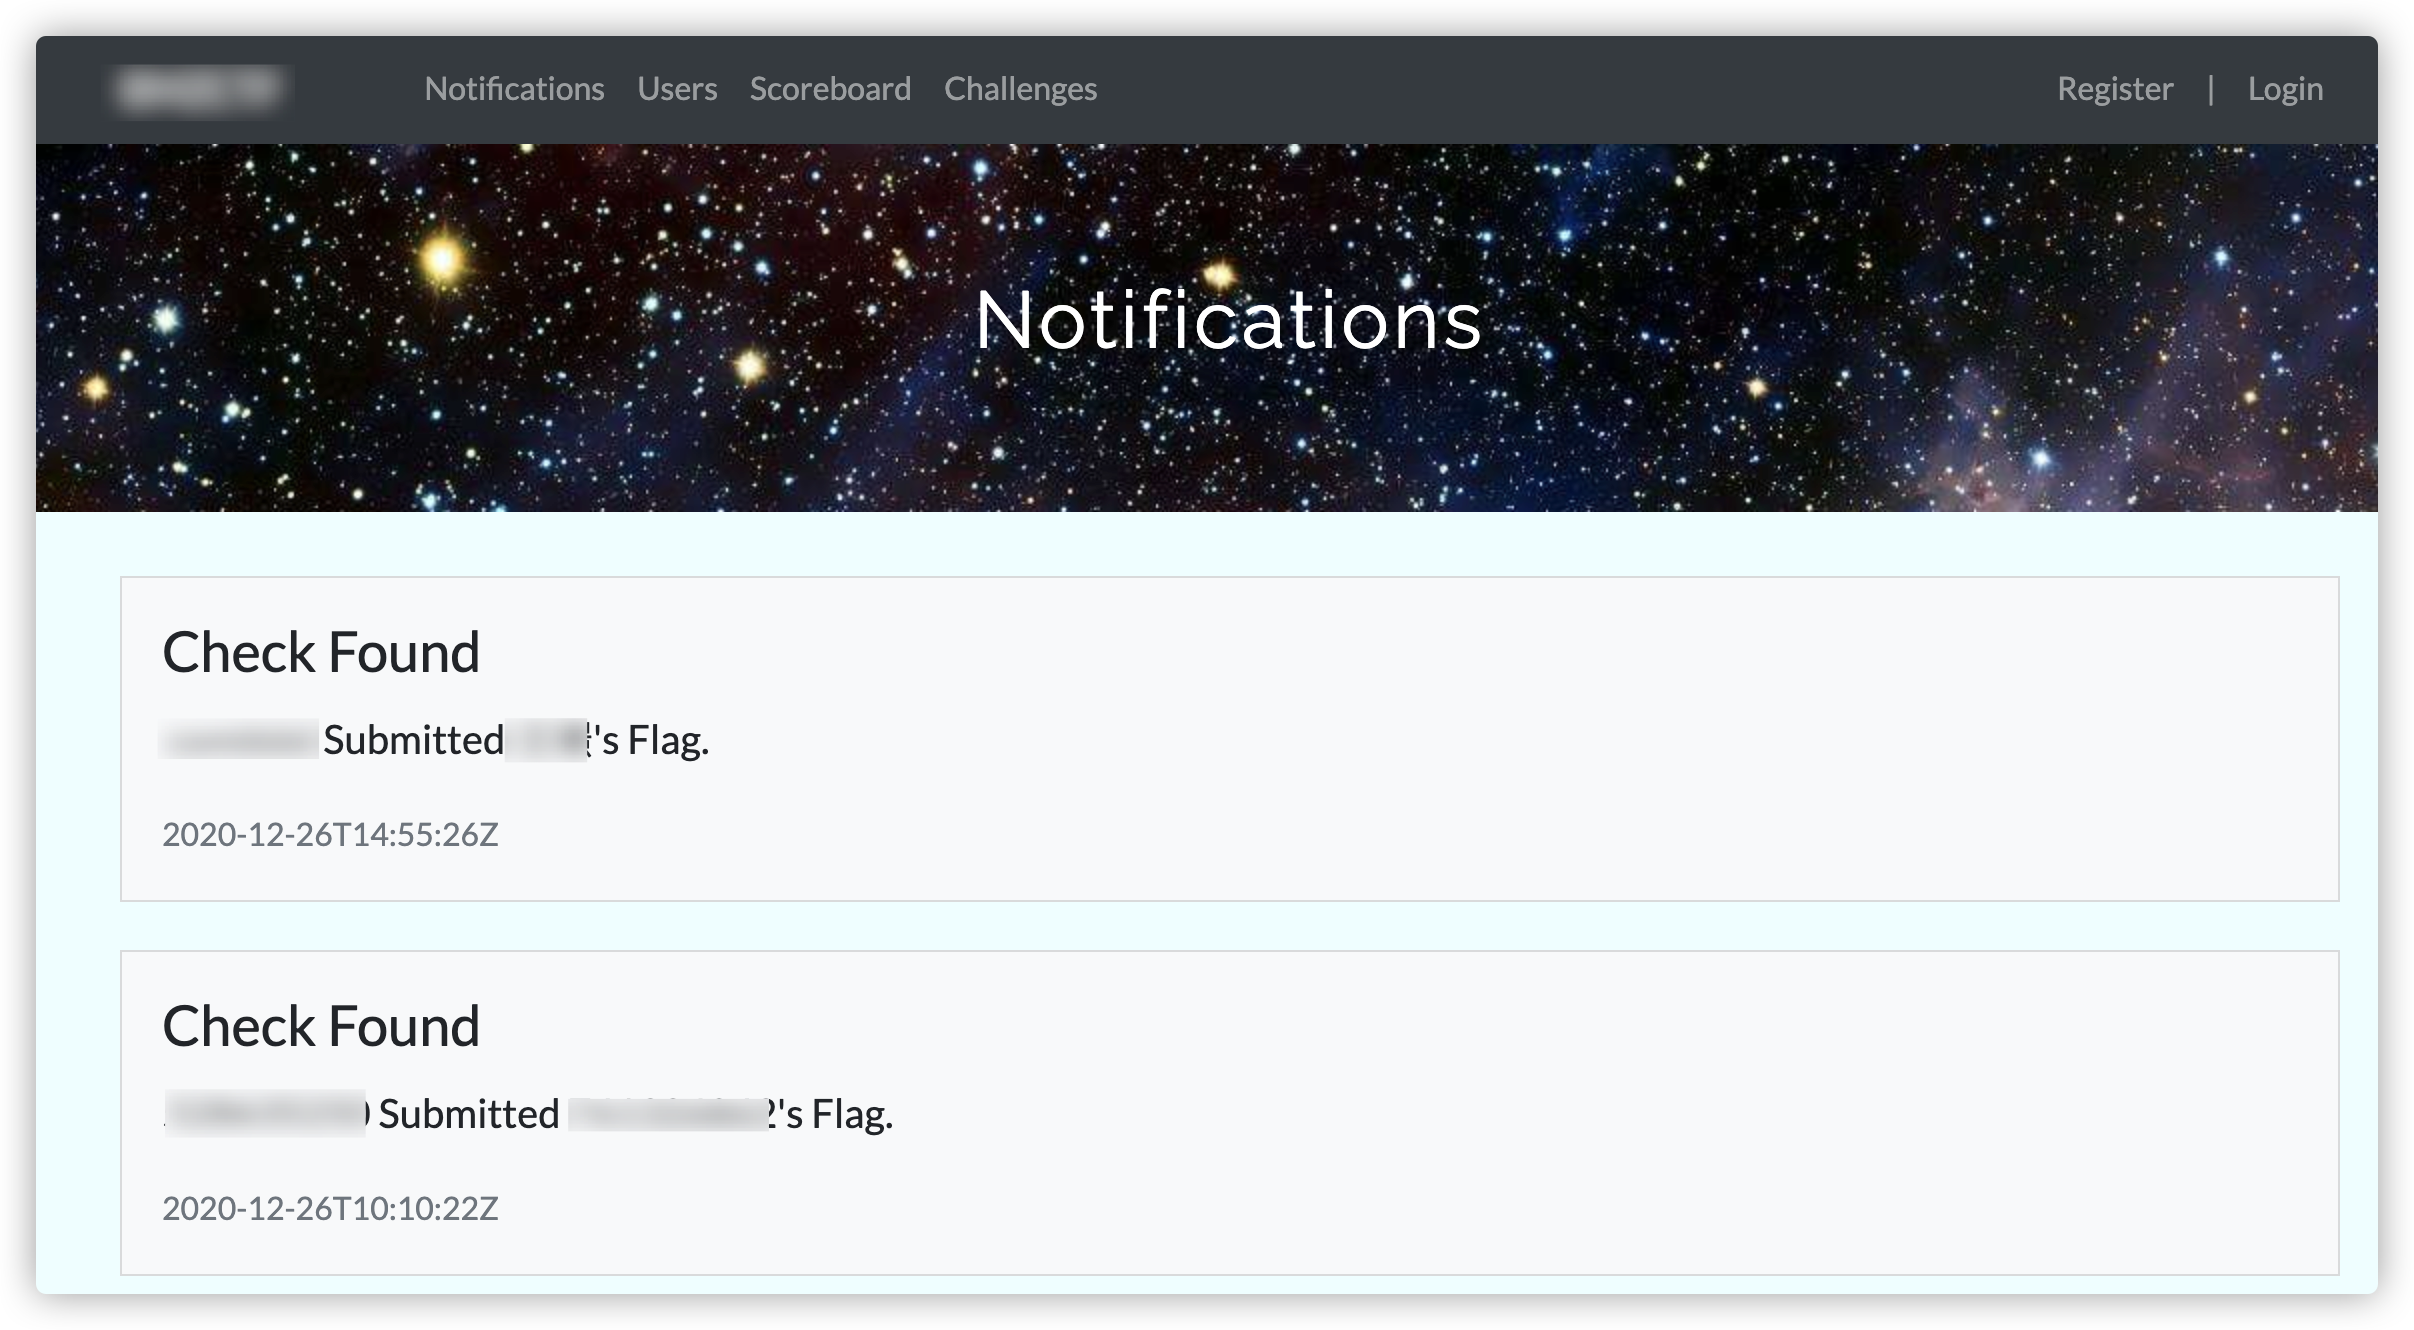The width and height of the screenshot is (2414, 1330).
Task: View the Challenges page
Action: click(x=1020, y=89)
